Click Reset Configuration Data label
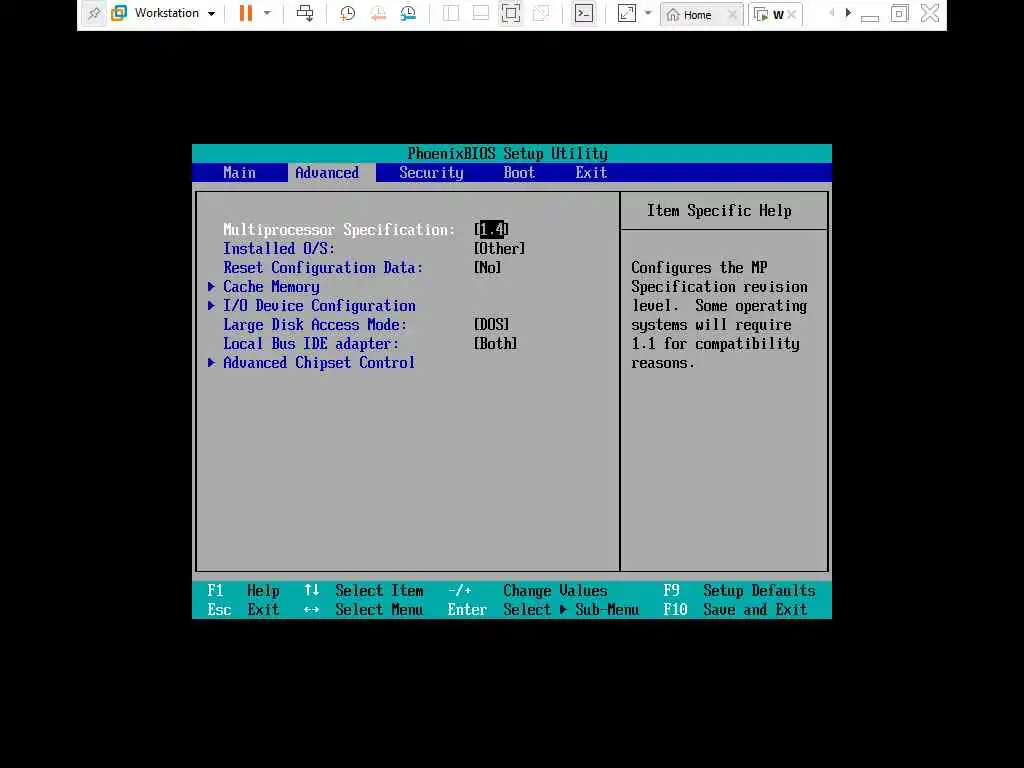1024x768 pixels. pos(323,268)
